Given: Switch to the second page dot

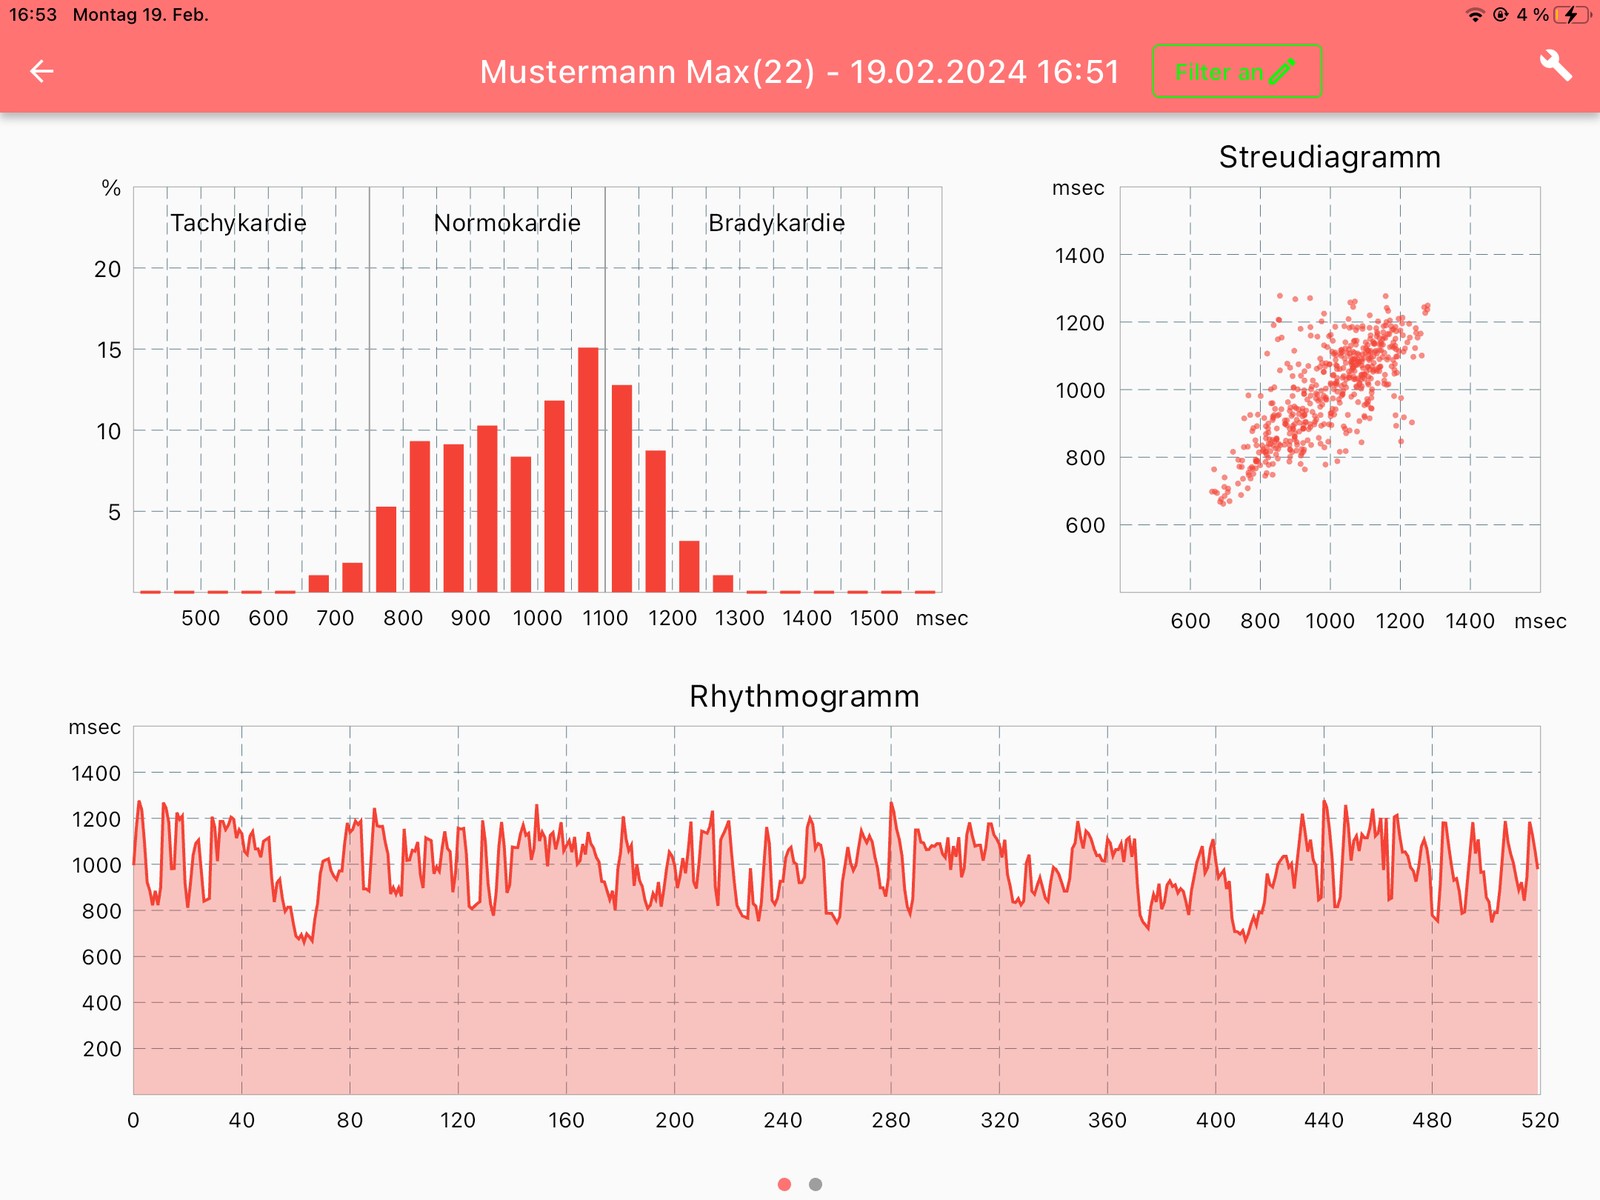Looking at the screenshot, I should pyautogui.click(x=816, y=1184).
